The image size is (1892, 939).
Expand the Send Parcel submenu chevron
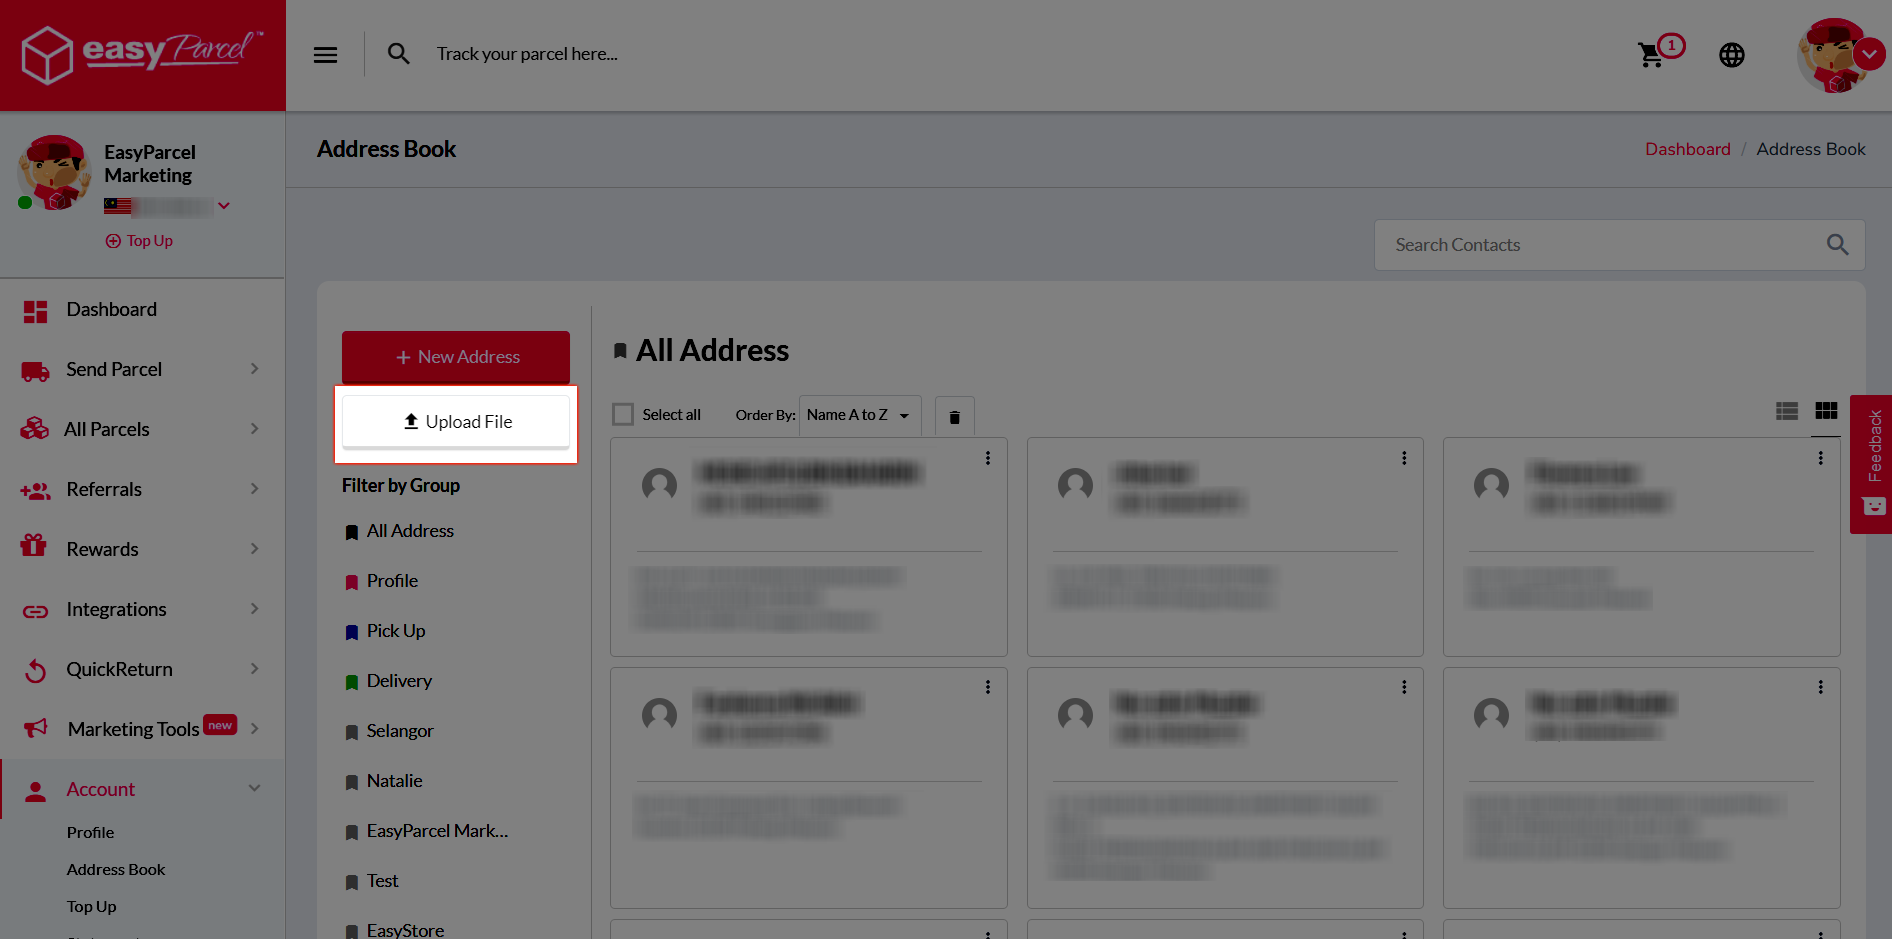254,369
